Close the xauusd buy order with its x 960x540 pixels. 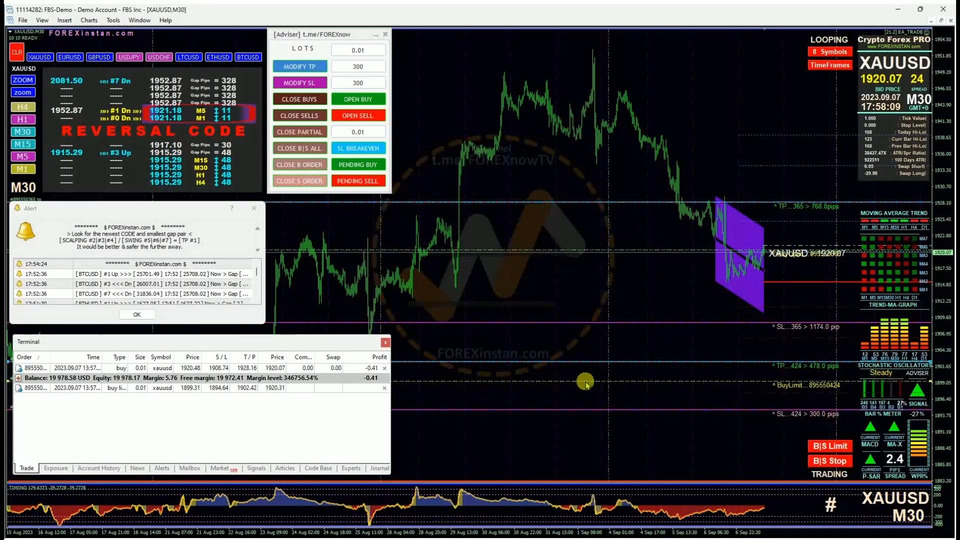coord(384,369)
